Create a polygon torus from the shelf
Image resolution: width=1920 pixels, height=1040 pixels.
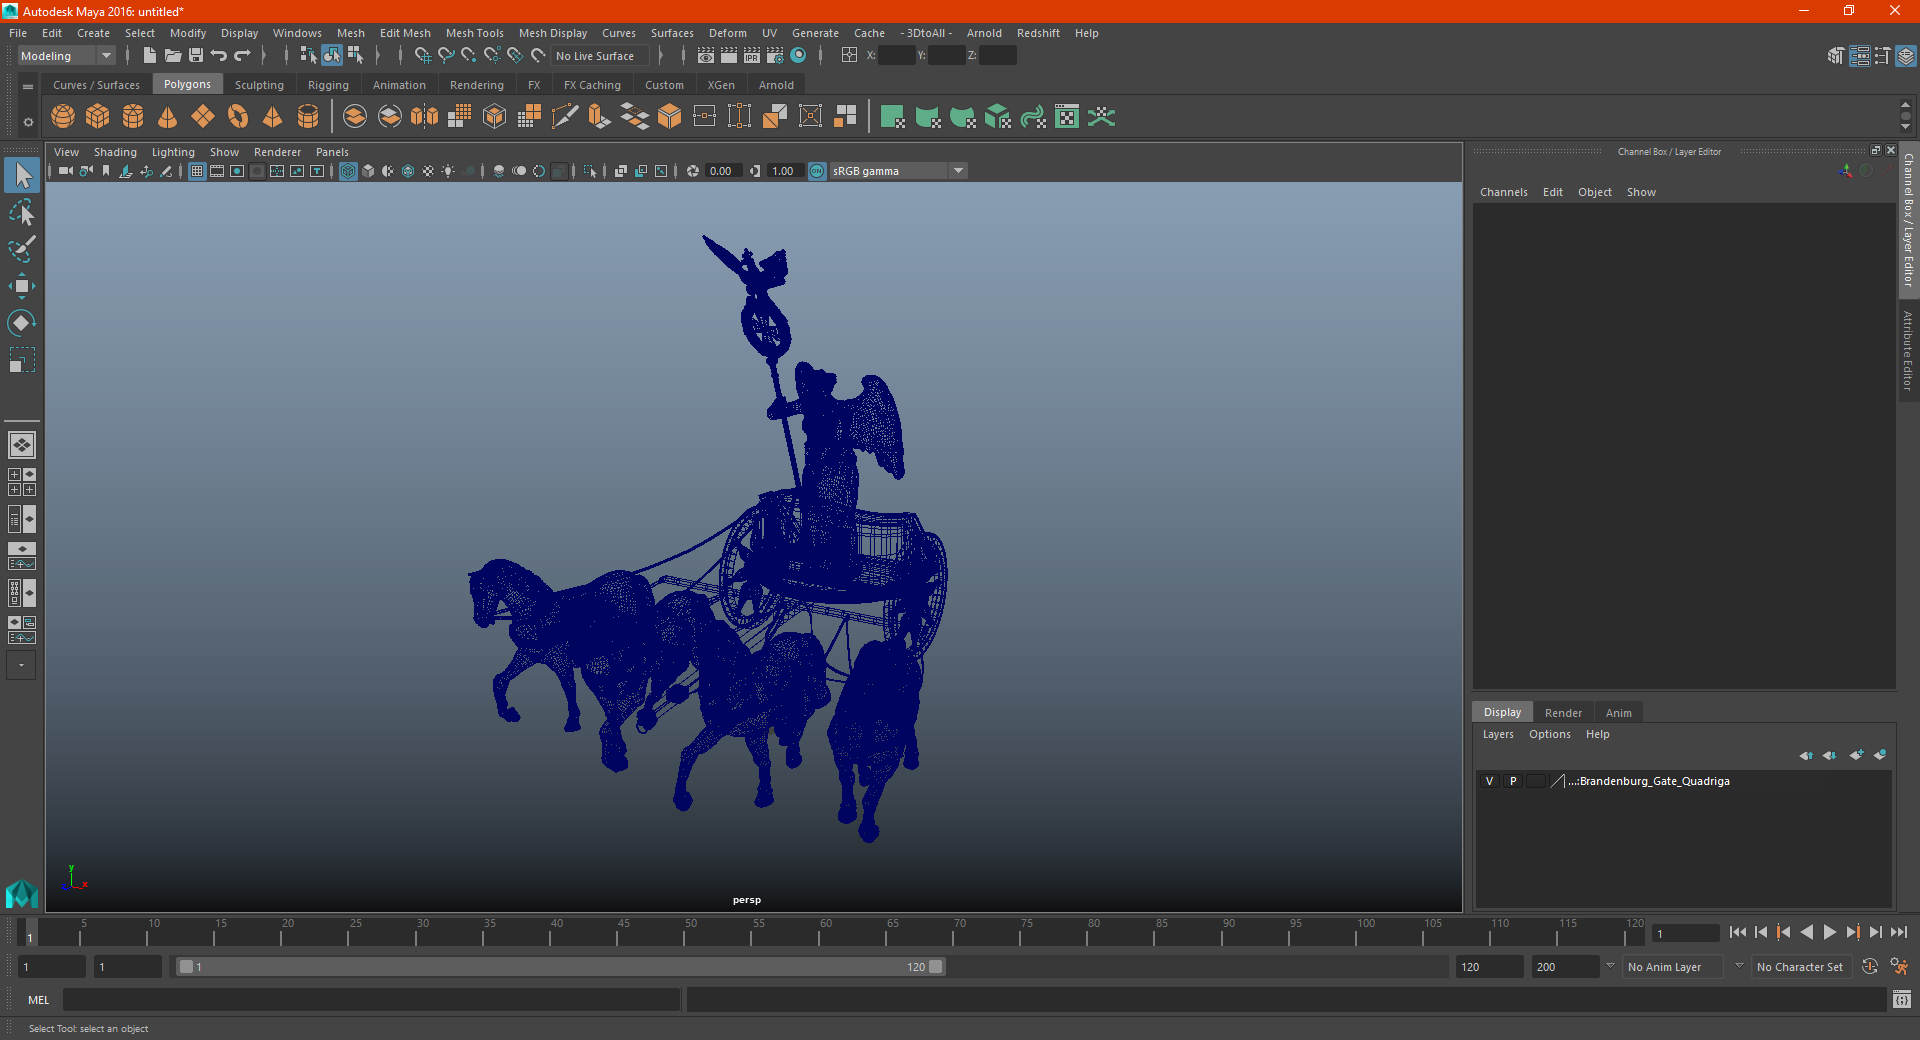tap(238, 117)
